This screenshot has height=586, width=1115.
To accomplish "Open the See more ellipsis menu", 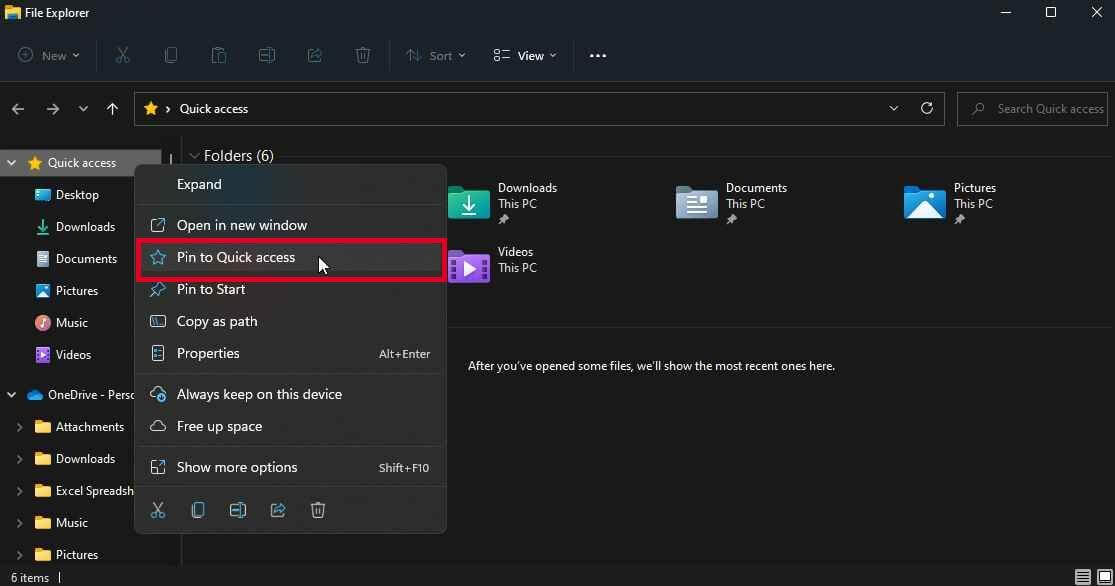I will tap(598, 56).
